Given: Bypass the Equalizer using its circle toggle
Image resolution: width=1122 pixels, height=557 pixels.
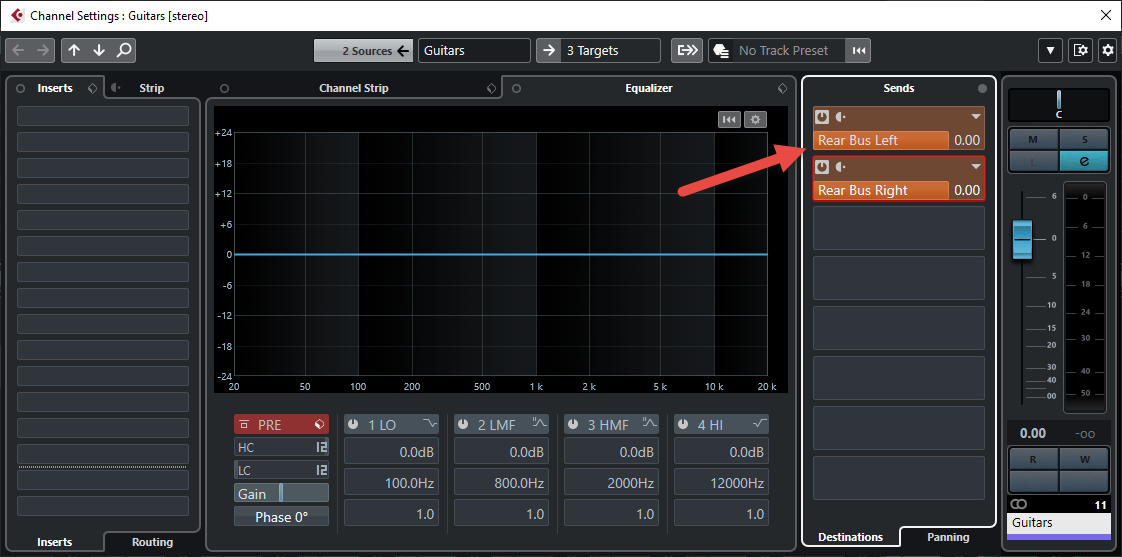Looking at the screenshot, I should point(517,89).
